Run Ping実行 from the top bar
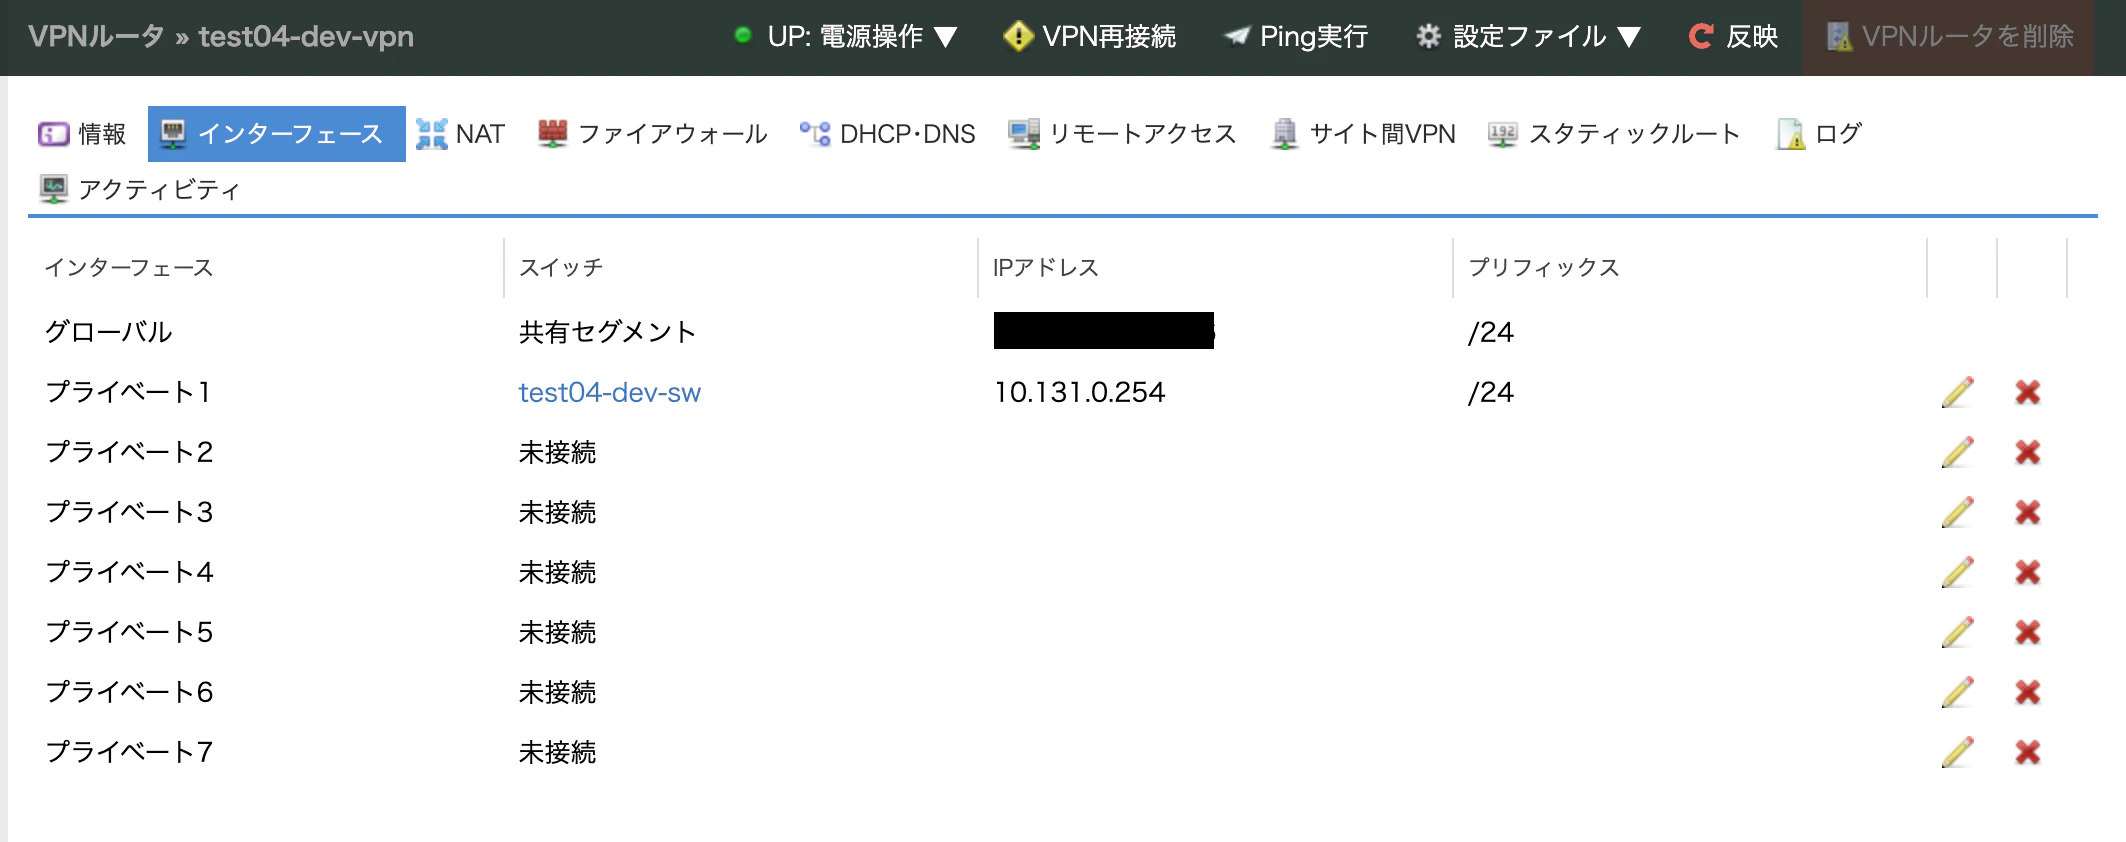The width and height of the screenshot is (2126, 842). click(x=1296, y=36)
